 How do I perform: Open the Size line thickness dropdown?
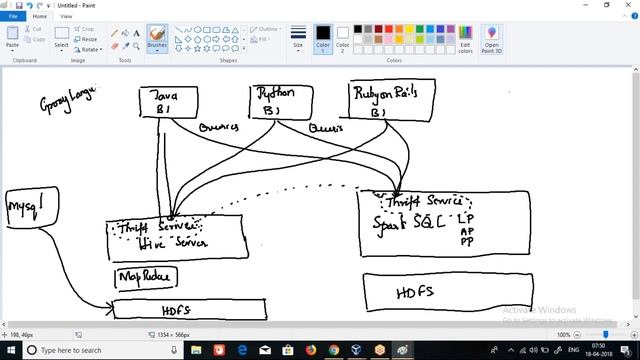(298, 39)
